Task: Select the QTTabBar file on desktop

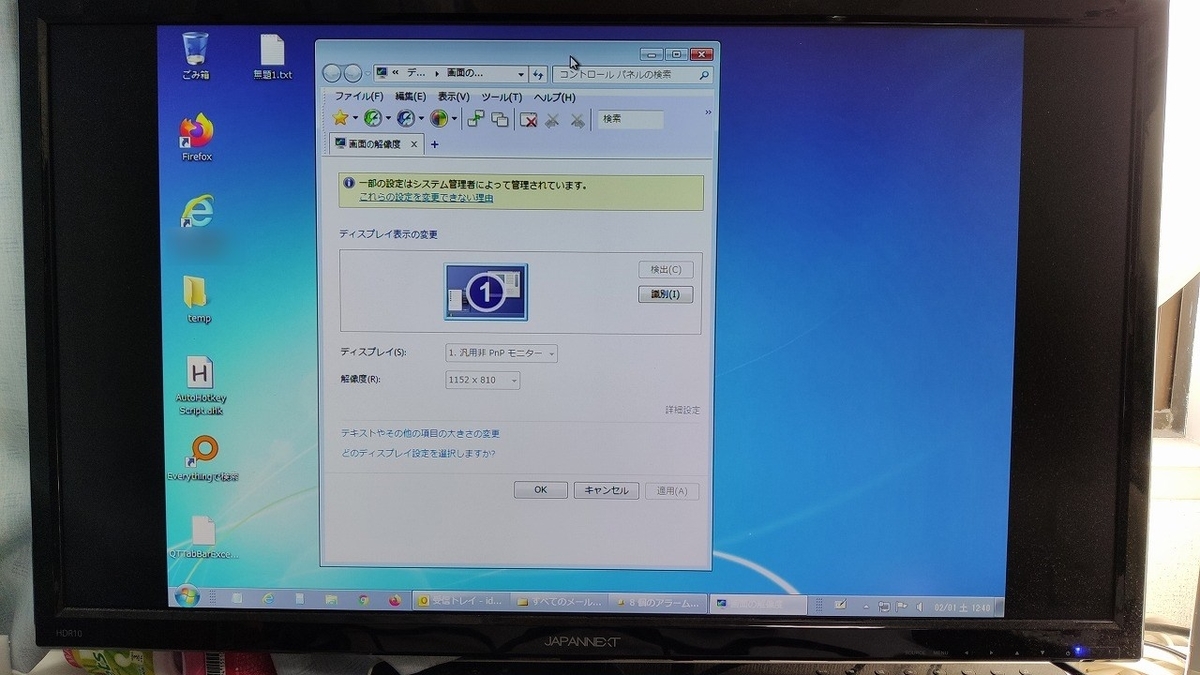Action: (203, 539)
